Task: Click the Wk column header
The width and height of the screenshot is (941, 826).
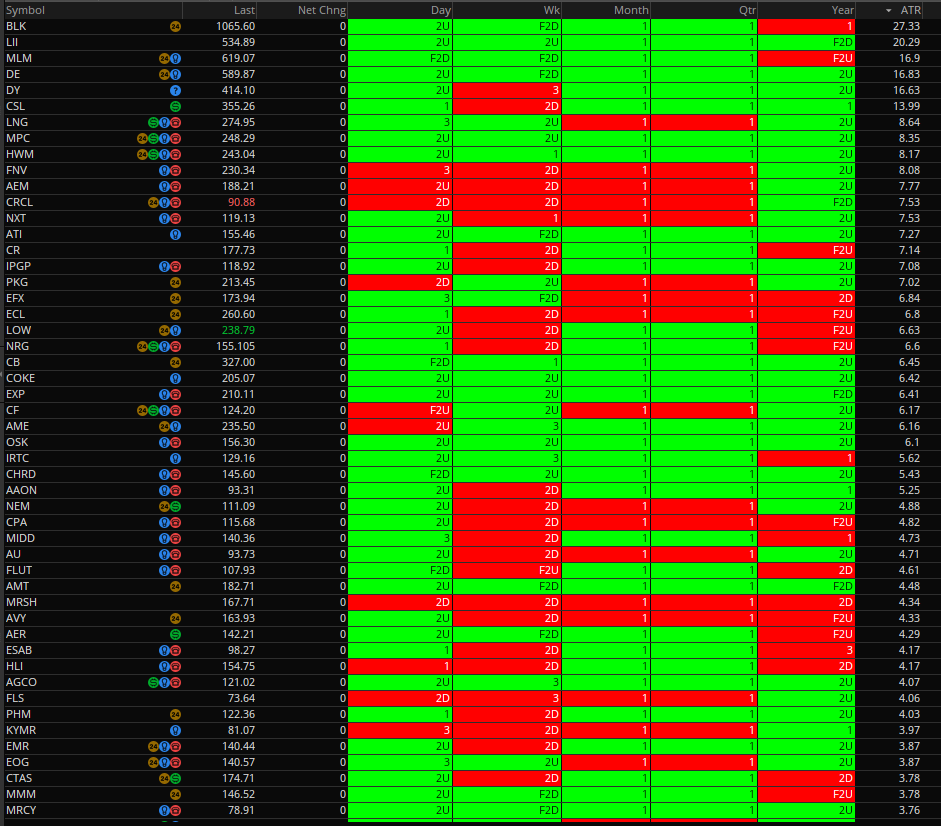Action: coord(552,10)
